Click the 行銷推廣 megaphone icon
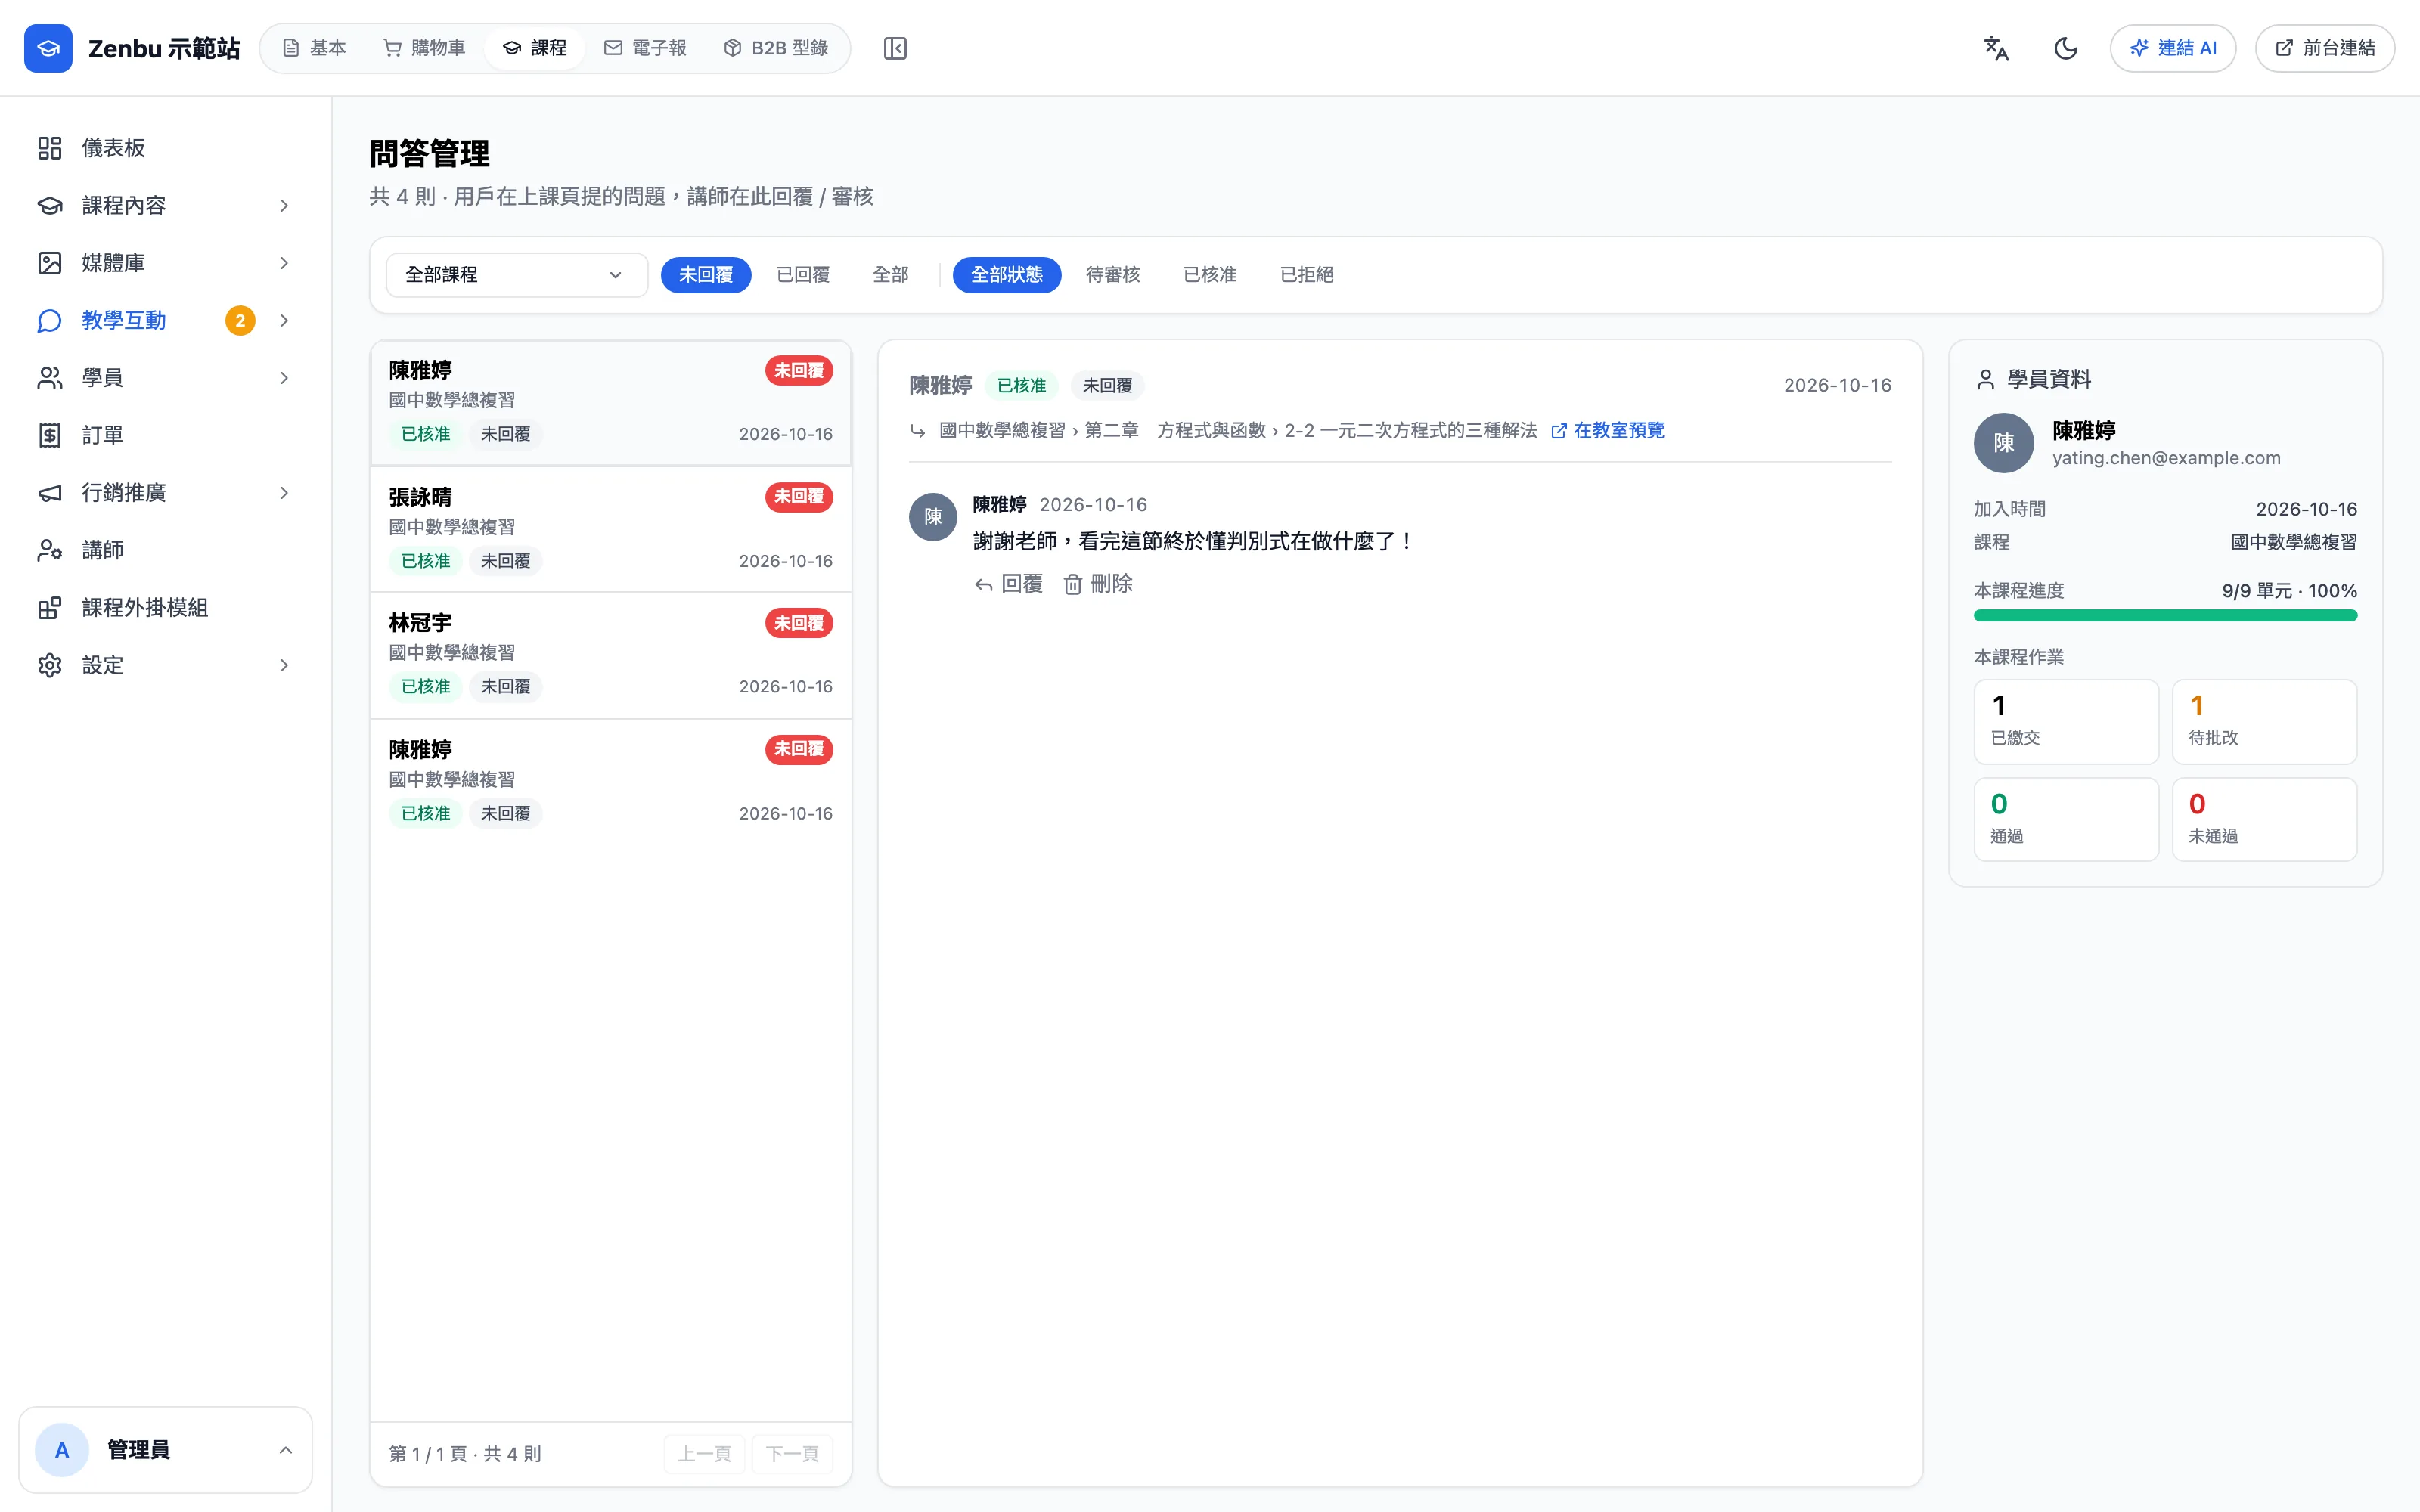Viewport: 2420px width, 1512px height. [x=50, y=493]
